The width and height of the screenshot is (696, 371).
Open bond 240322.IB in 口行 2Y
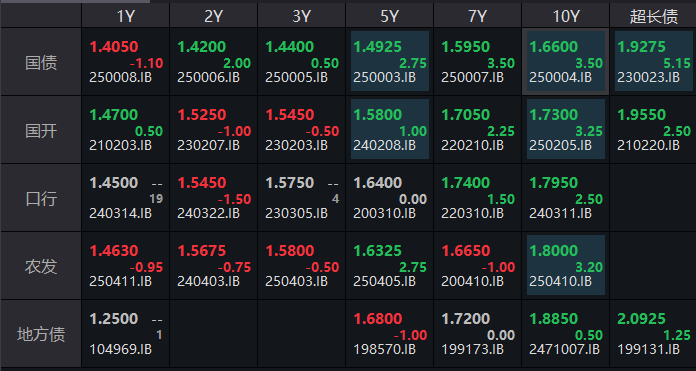pyautogui.click(x=208, y=213)
